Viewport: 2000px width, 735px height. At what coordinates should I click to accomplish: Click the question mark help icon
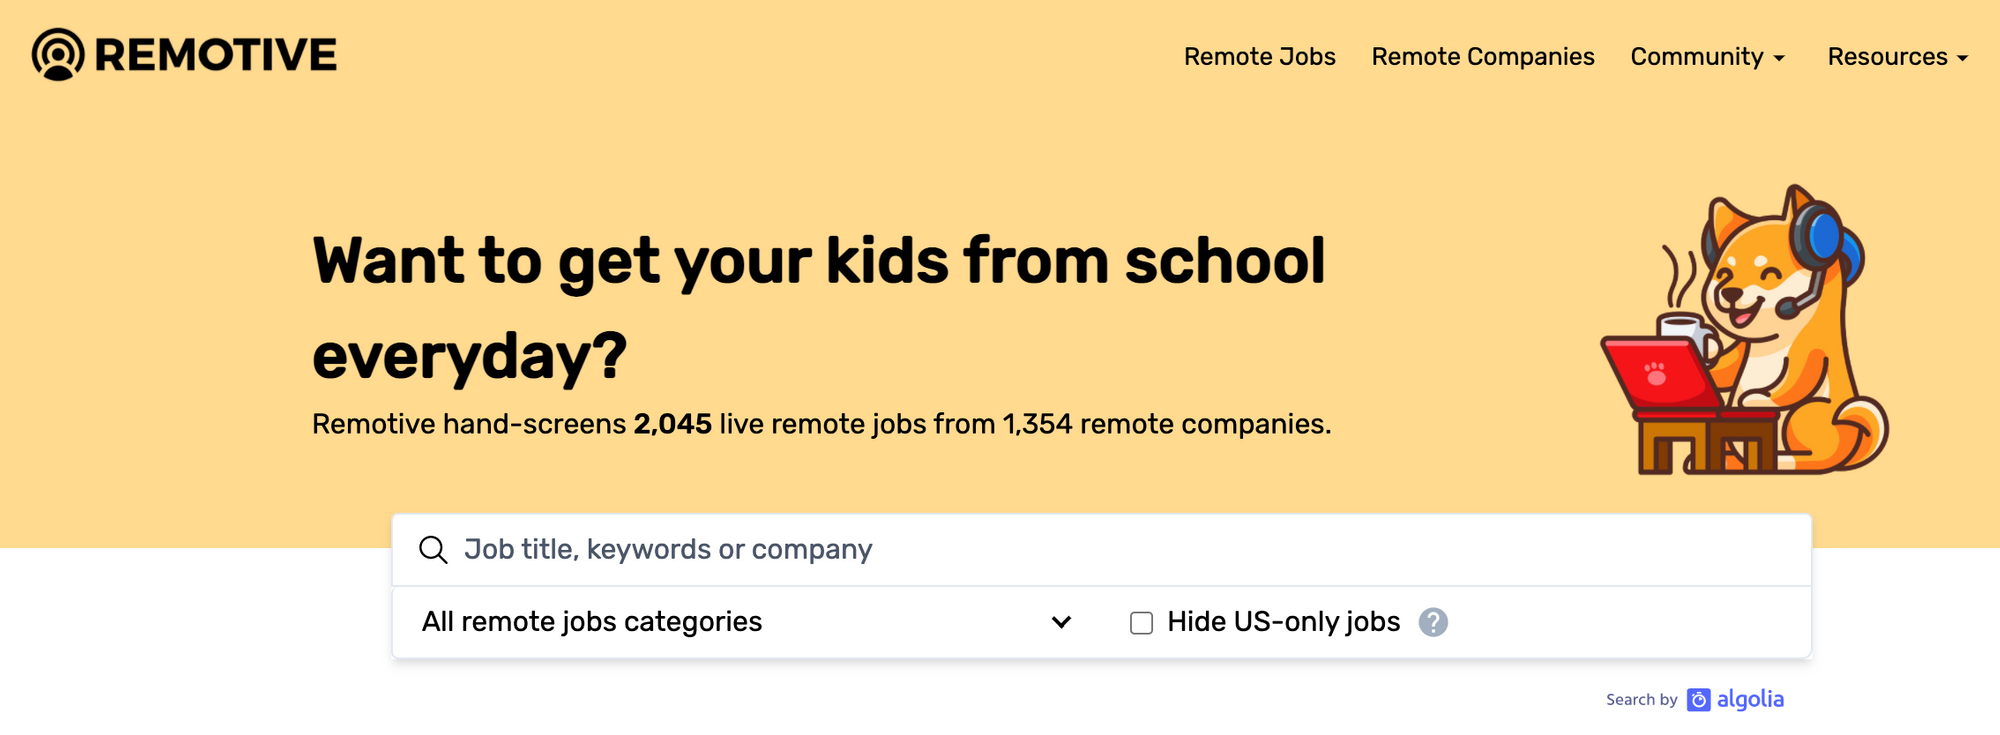(1433, 622)
